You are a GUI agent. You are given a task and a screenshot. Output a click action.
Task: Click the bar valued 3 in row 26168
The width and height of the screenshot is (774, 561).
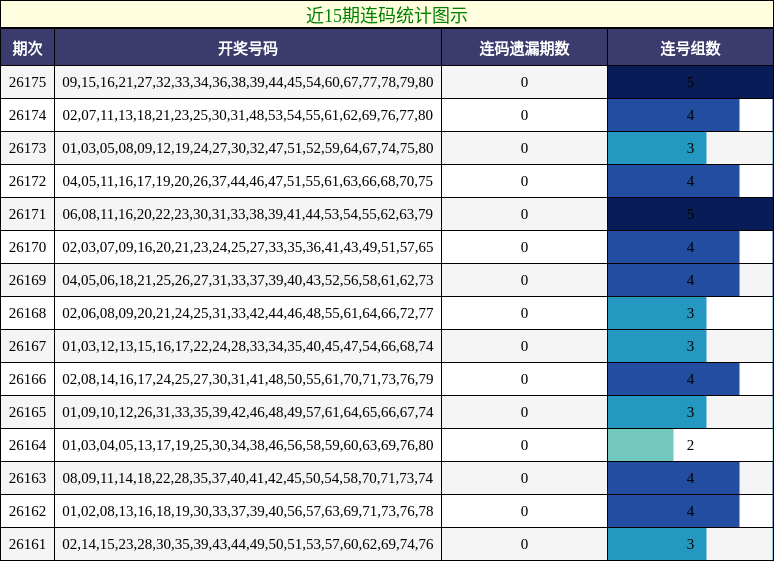(x=657, y=313)
